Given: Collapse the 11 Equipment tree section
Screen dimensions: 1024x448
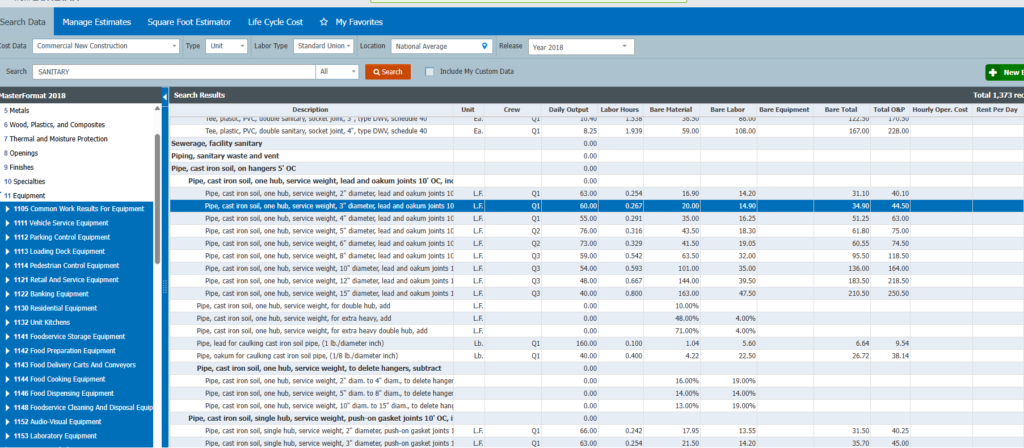Looking at the screenshot, I should [1, 195].
